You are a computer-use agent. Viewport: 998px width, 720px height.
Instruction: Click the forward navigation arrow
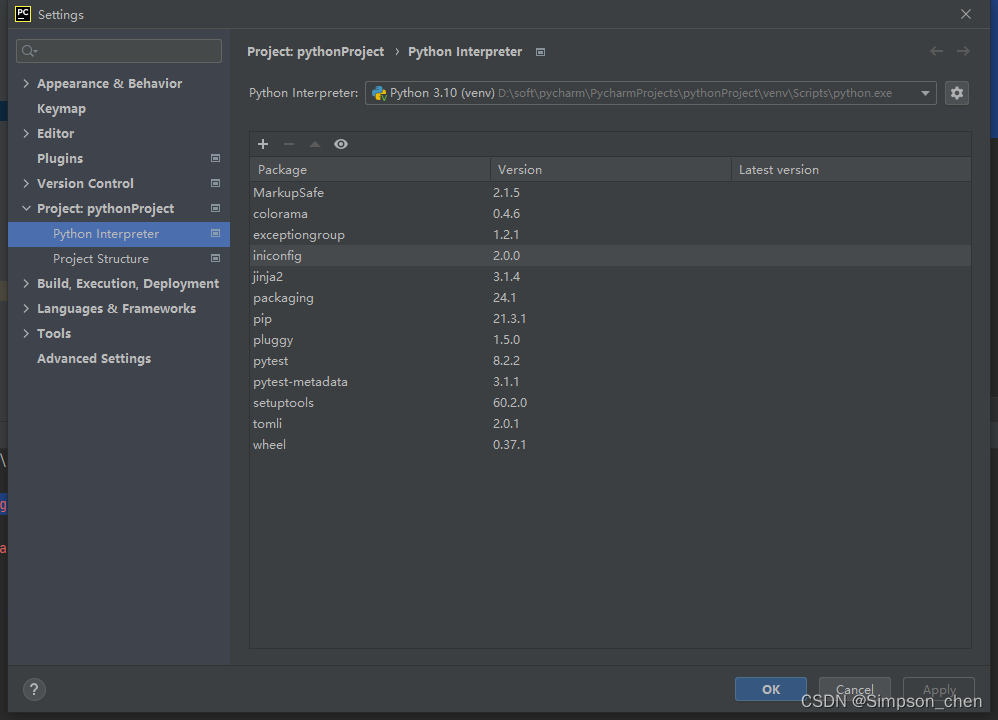pyautogui.click(x=963, y=51)
